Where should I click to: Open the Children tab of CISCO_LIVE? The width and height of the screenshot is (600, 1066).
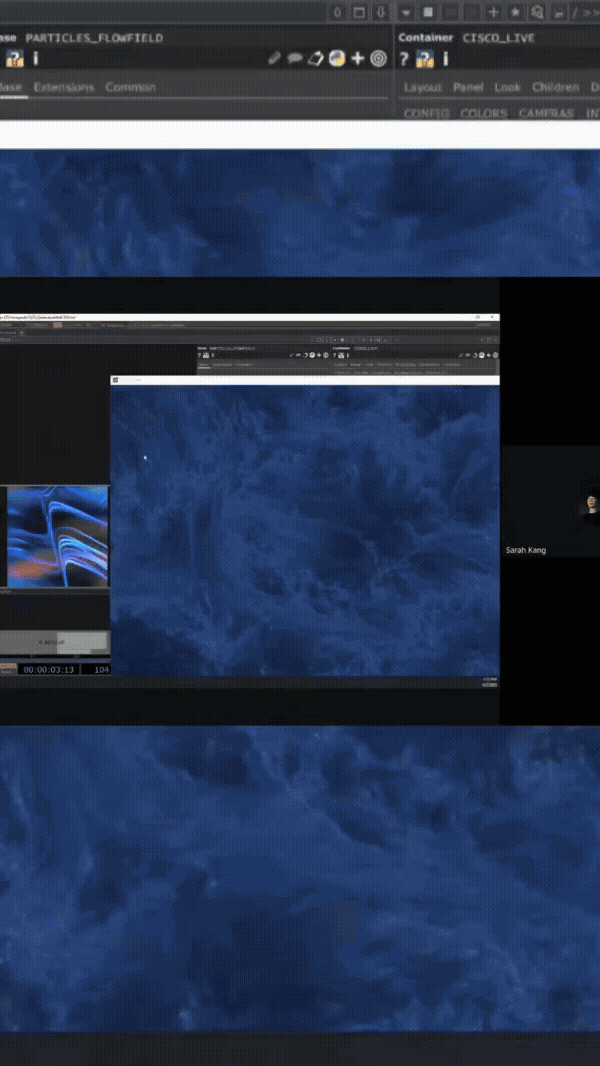click(x=556, y=88)
